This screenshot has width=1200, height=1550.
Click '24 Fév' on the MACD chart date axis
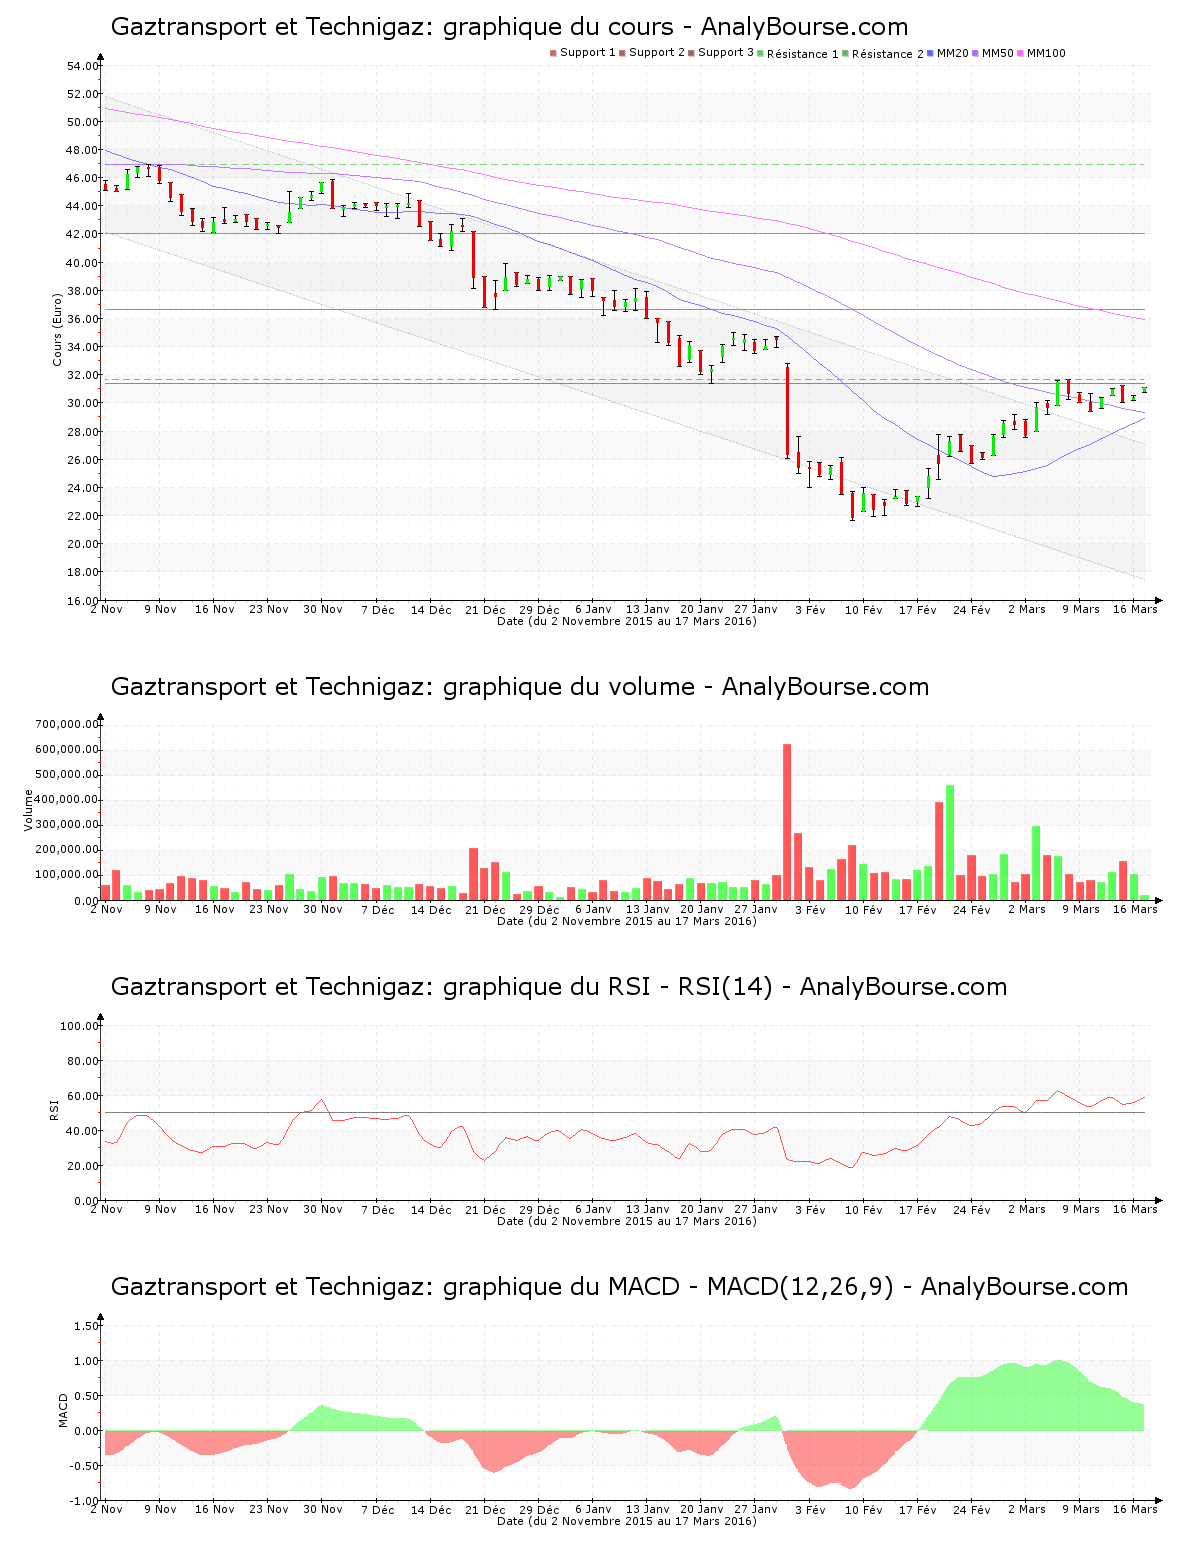click(x=972, y=1509)
